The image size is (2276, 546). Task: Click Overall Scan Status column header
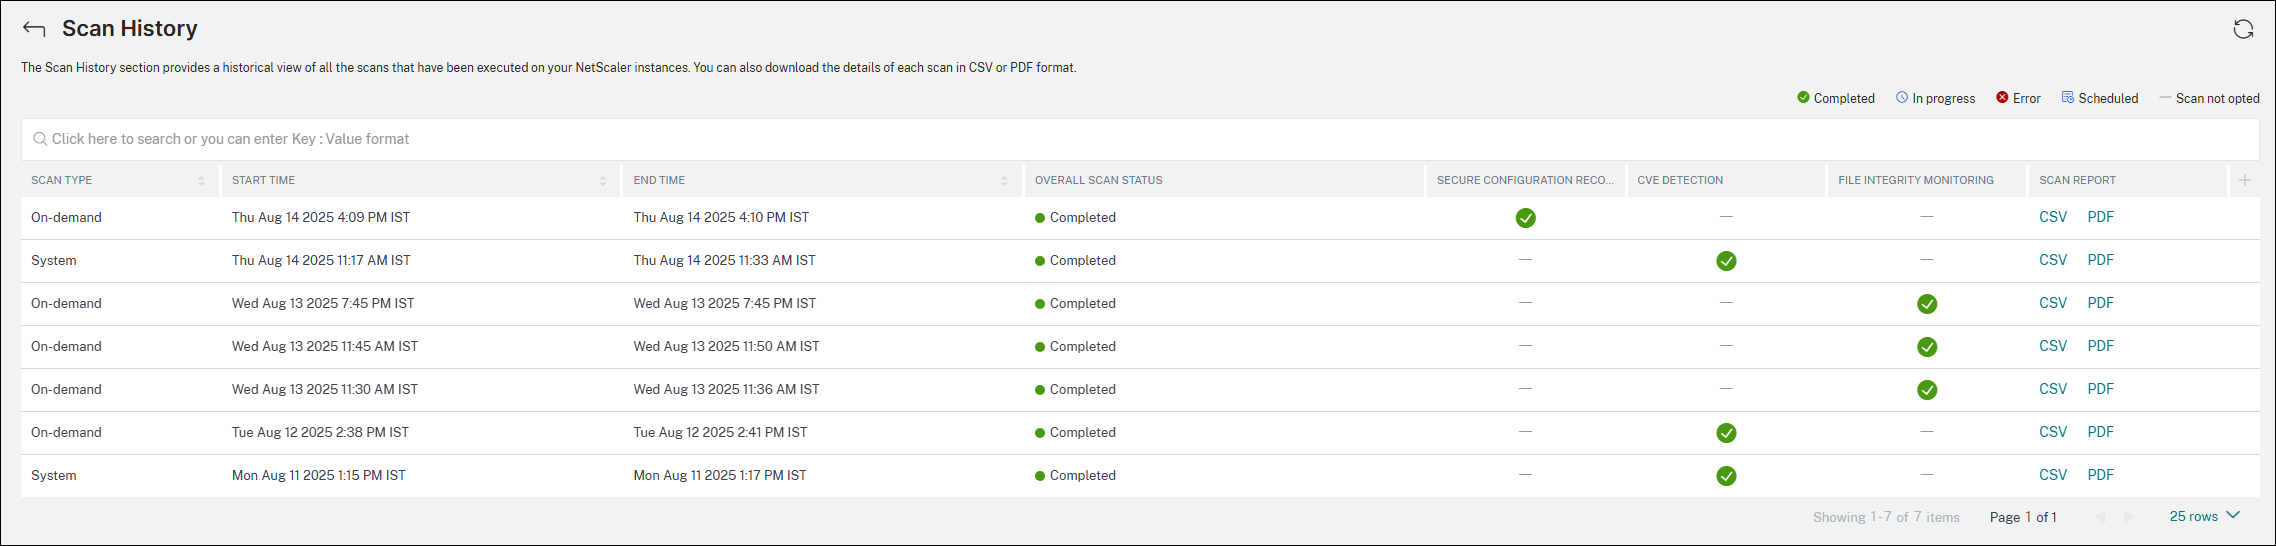[x=1098, y=180]
